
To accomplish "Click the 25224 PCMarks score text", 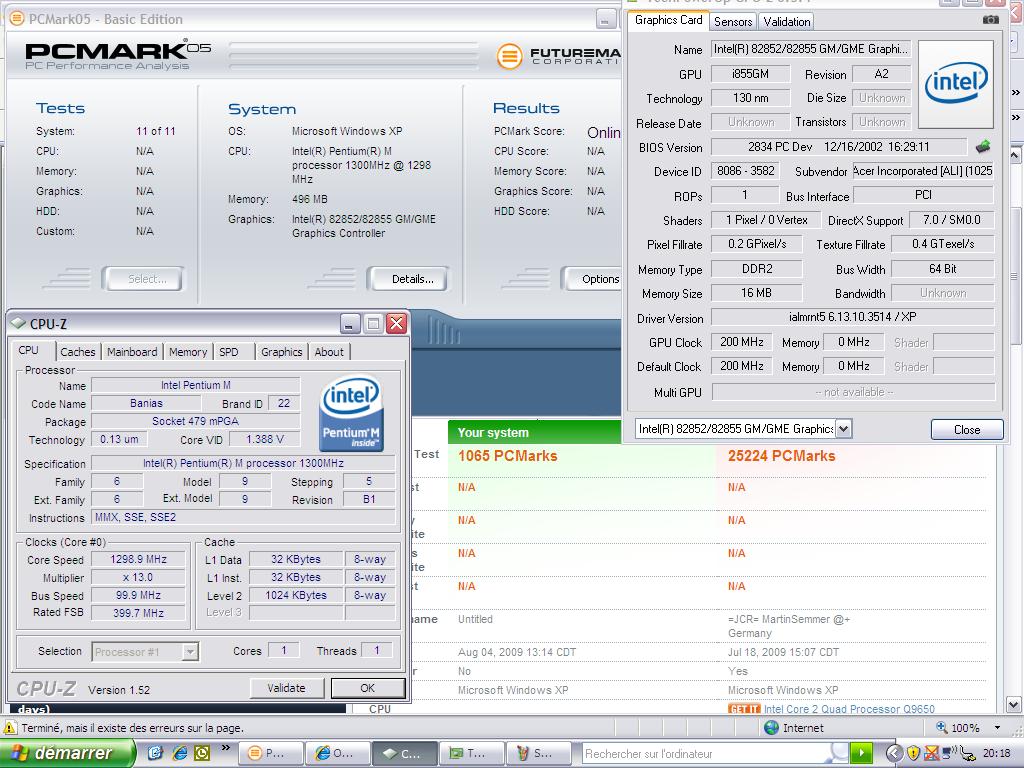I will (781, 456).
